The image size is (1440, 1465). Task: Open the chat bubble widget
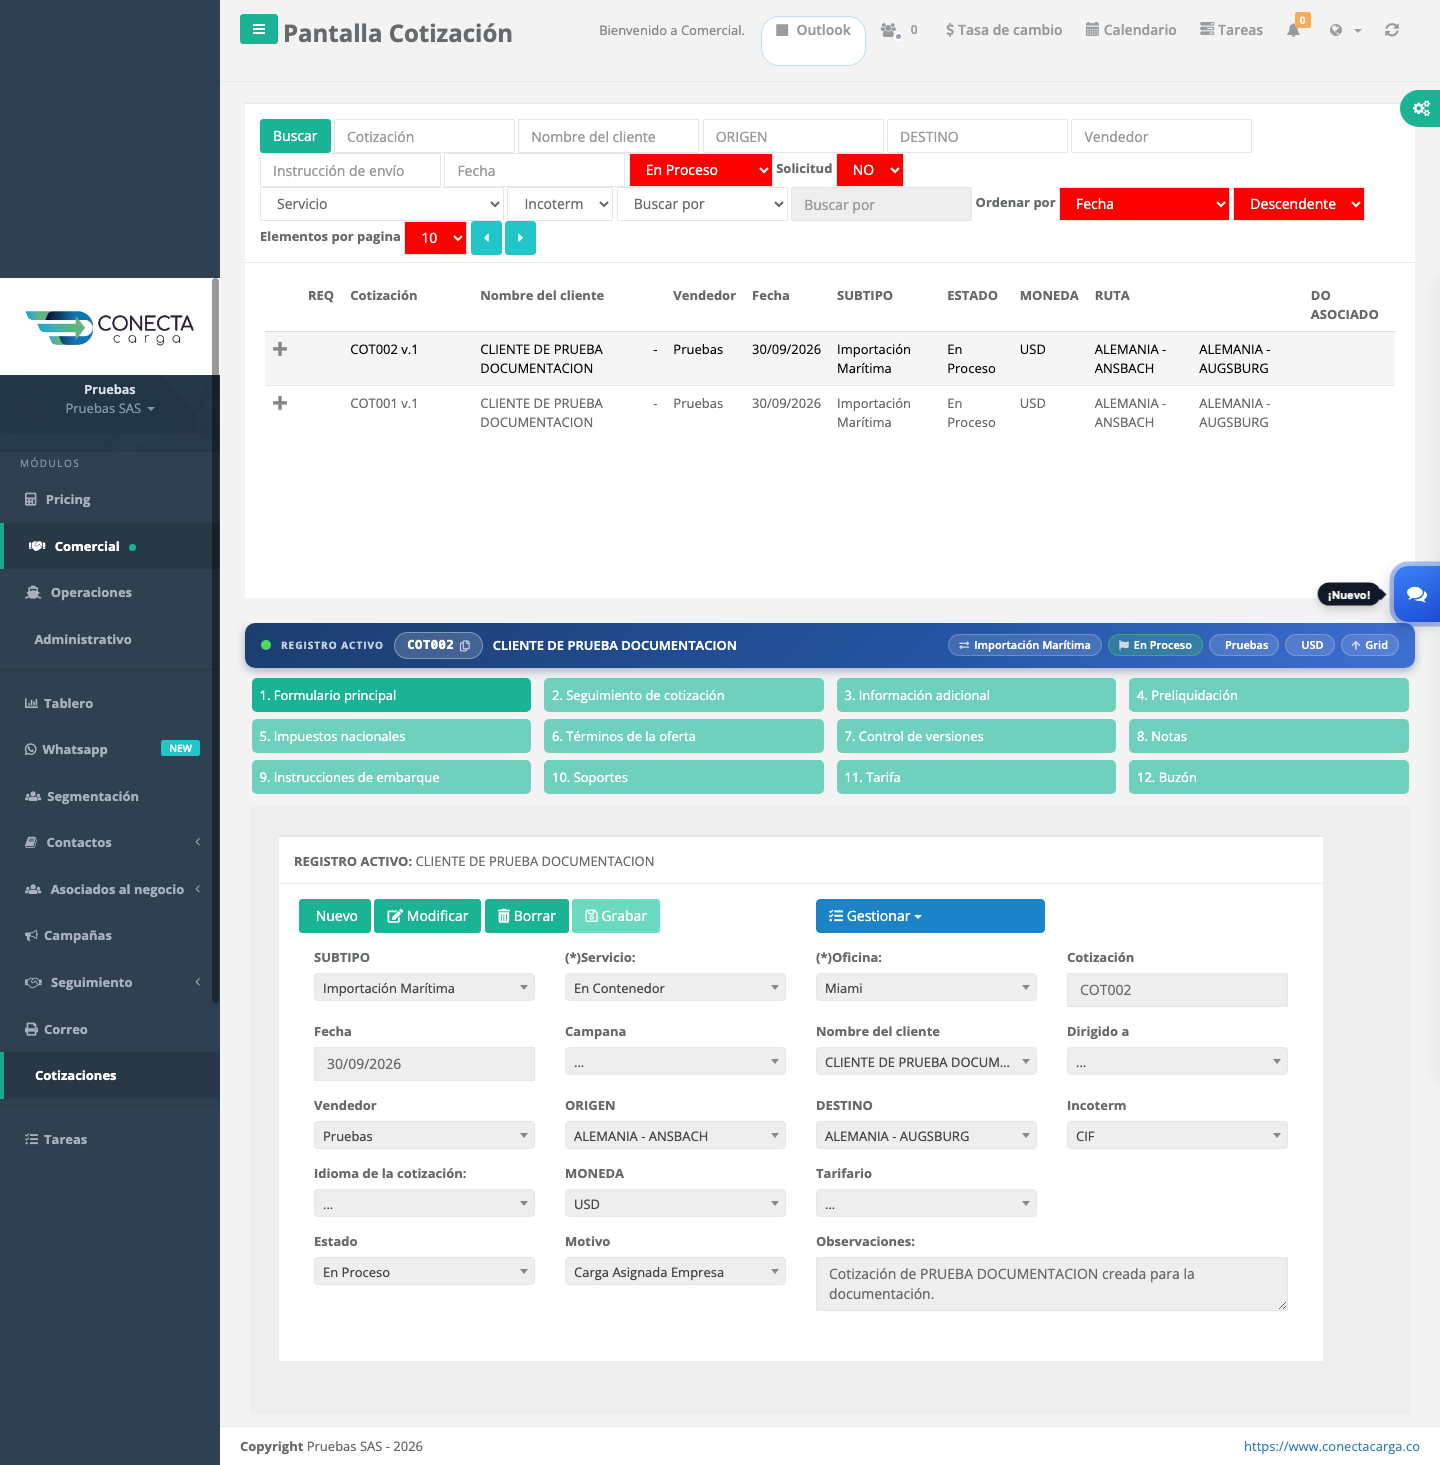tap(1416, 594)
